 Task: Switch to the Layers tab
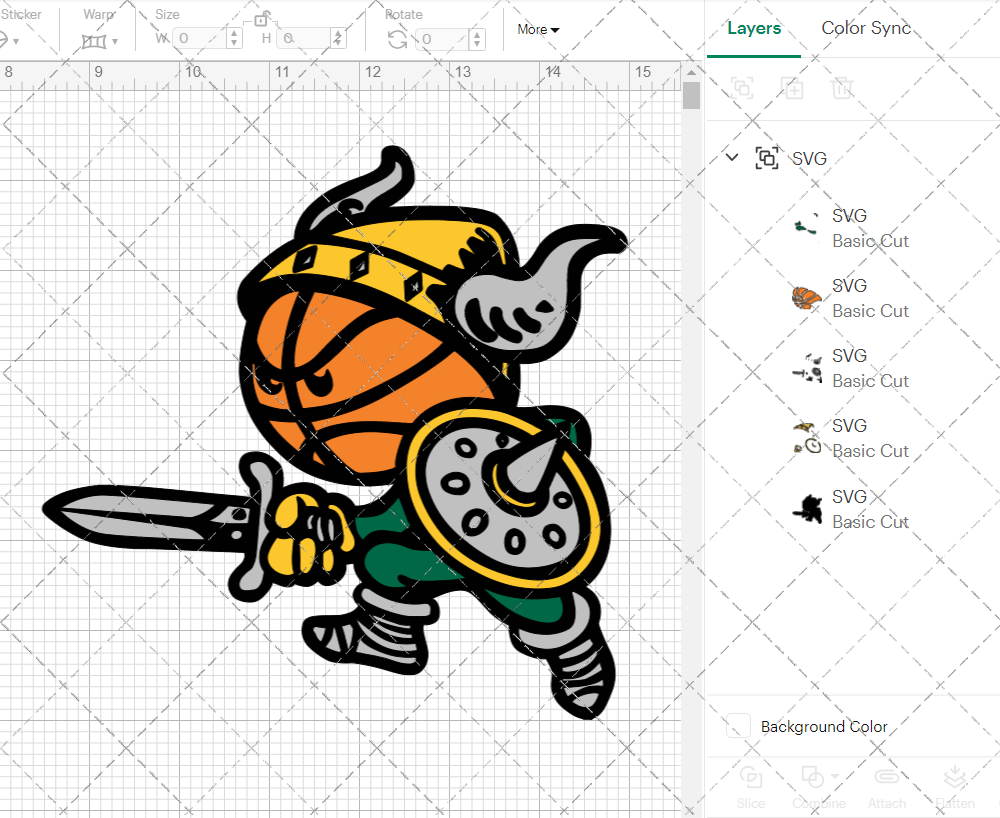pyautogui.click(x=754, y=28)
